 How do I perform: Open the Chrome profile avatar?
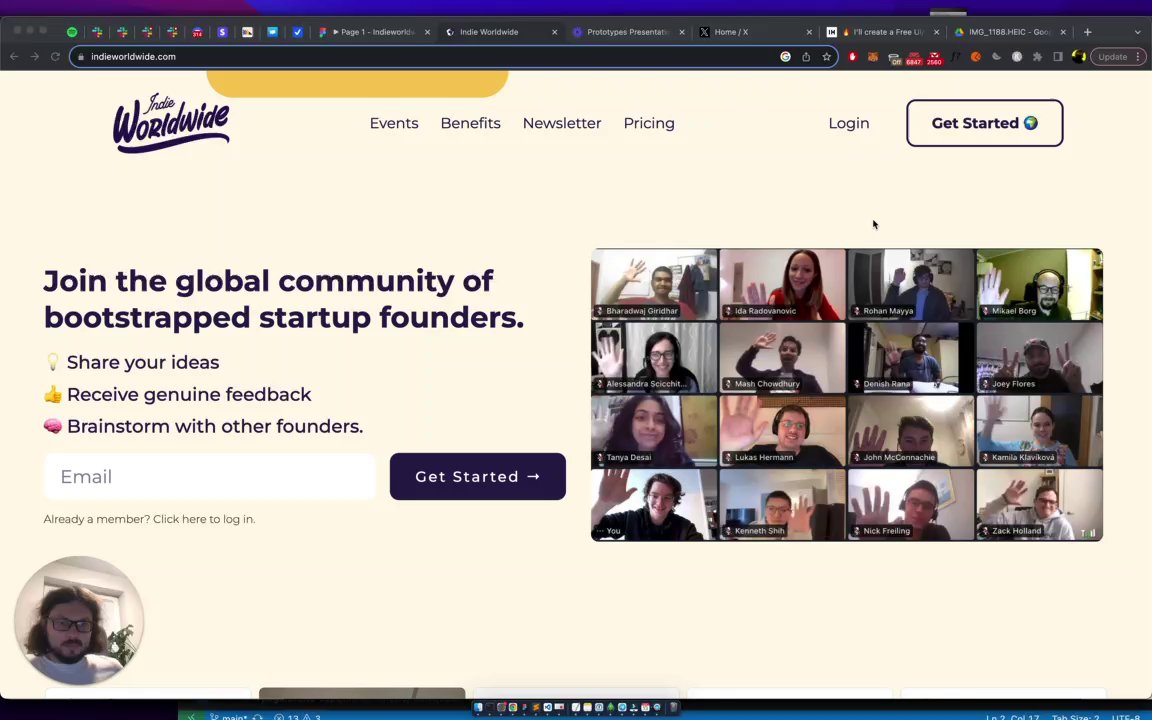coord(1079,57)
